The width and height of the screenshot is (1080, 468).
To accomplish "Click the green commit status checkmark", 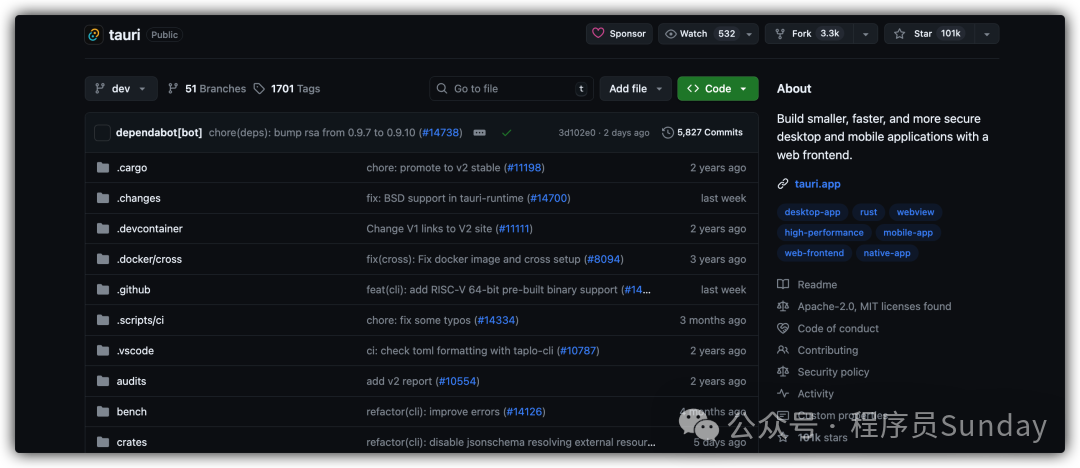I will [x=507, y=133].
